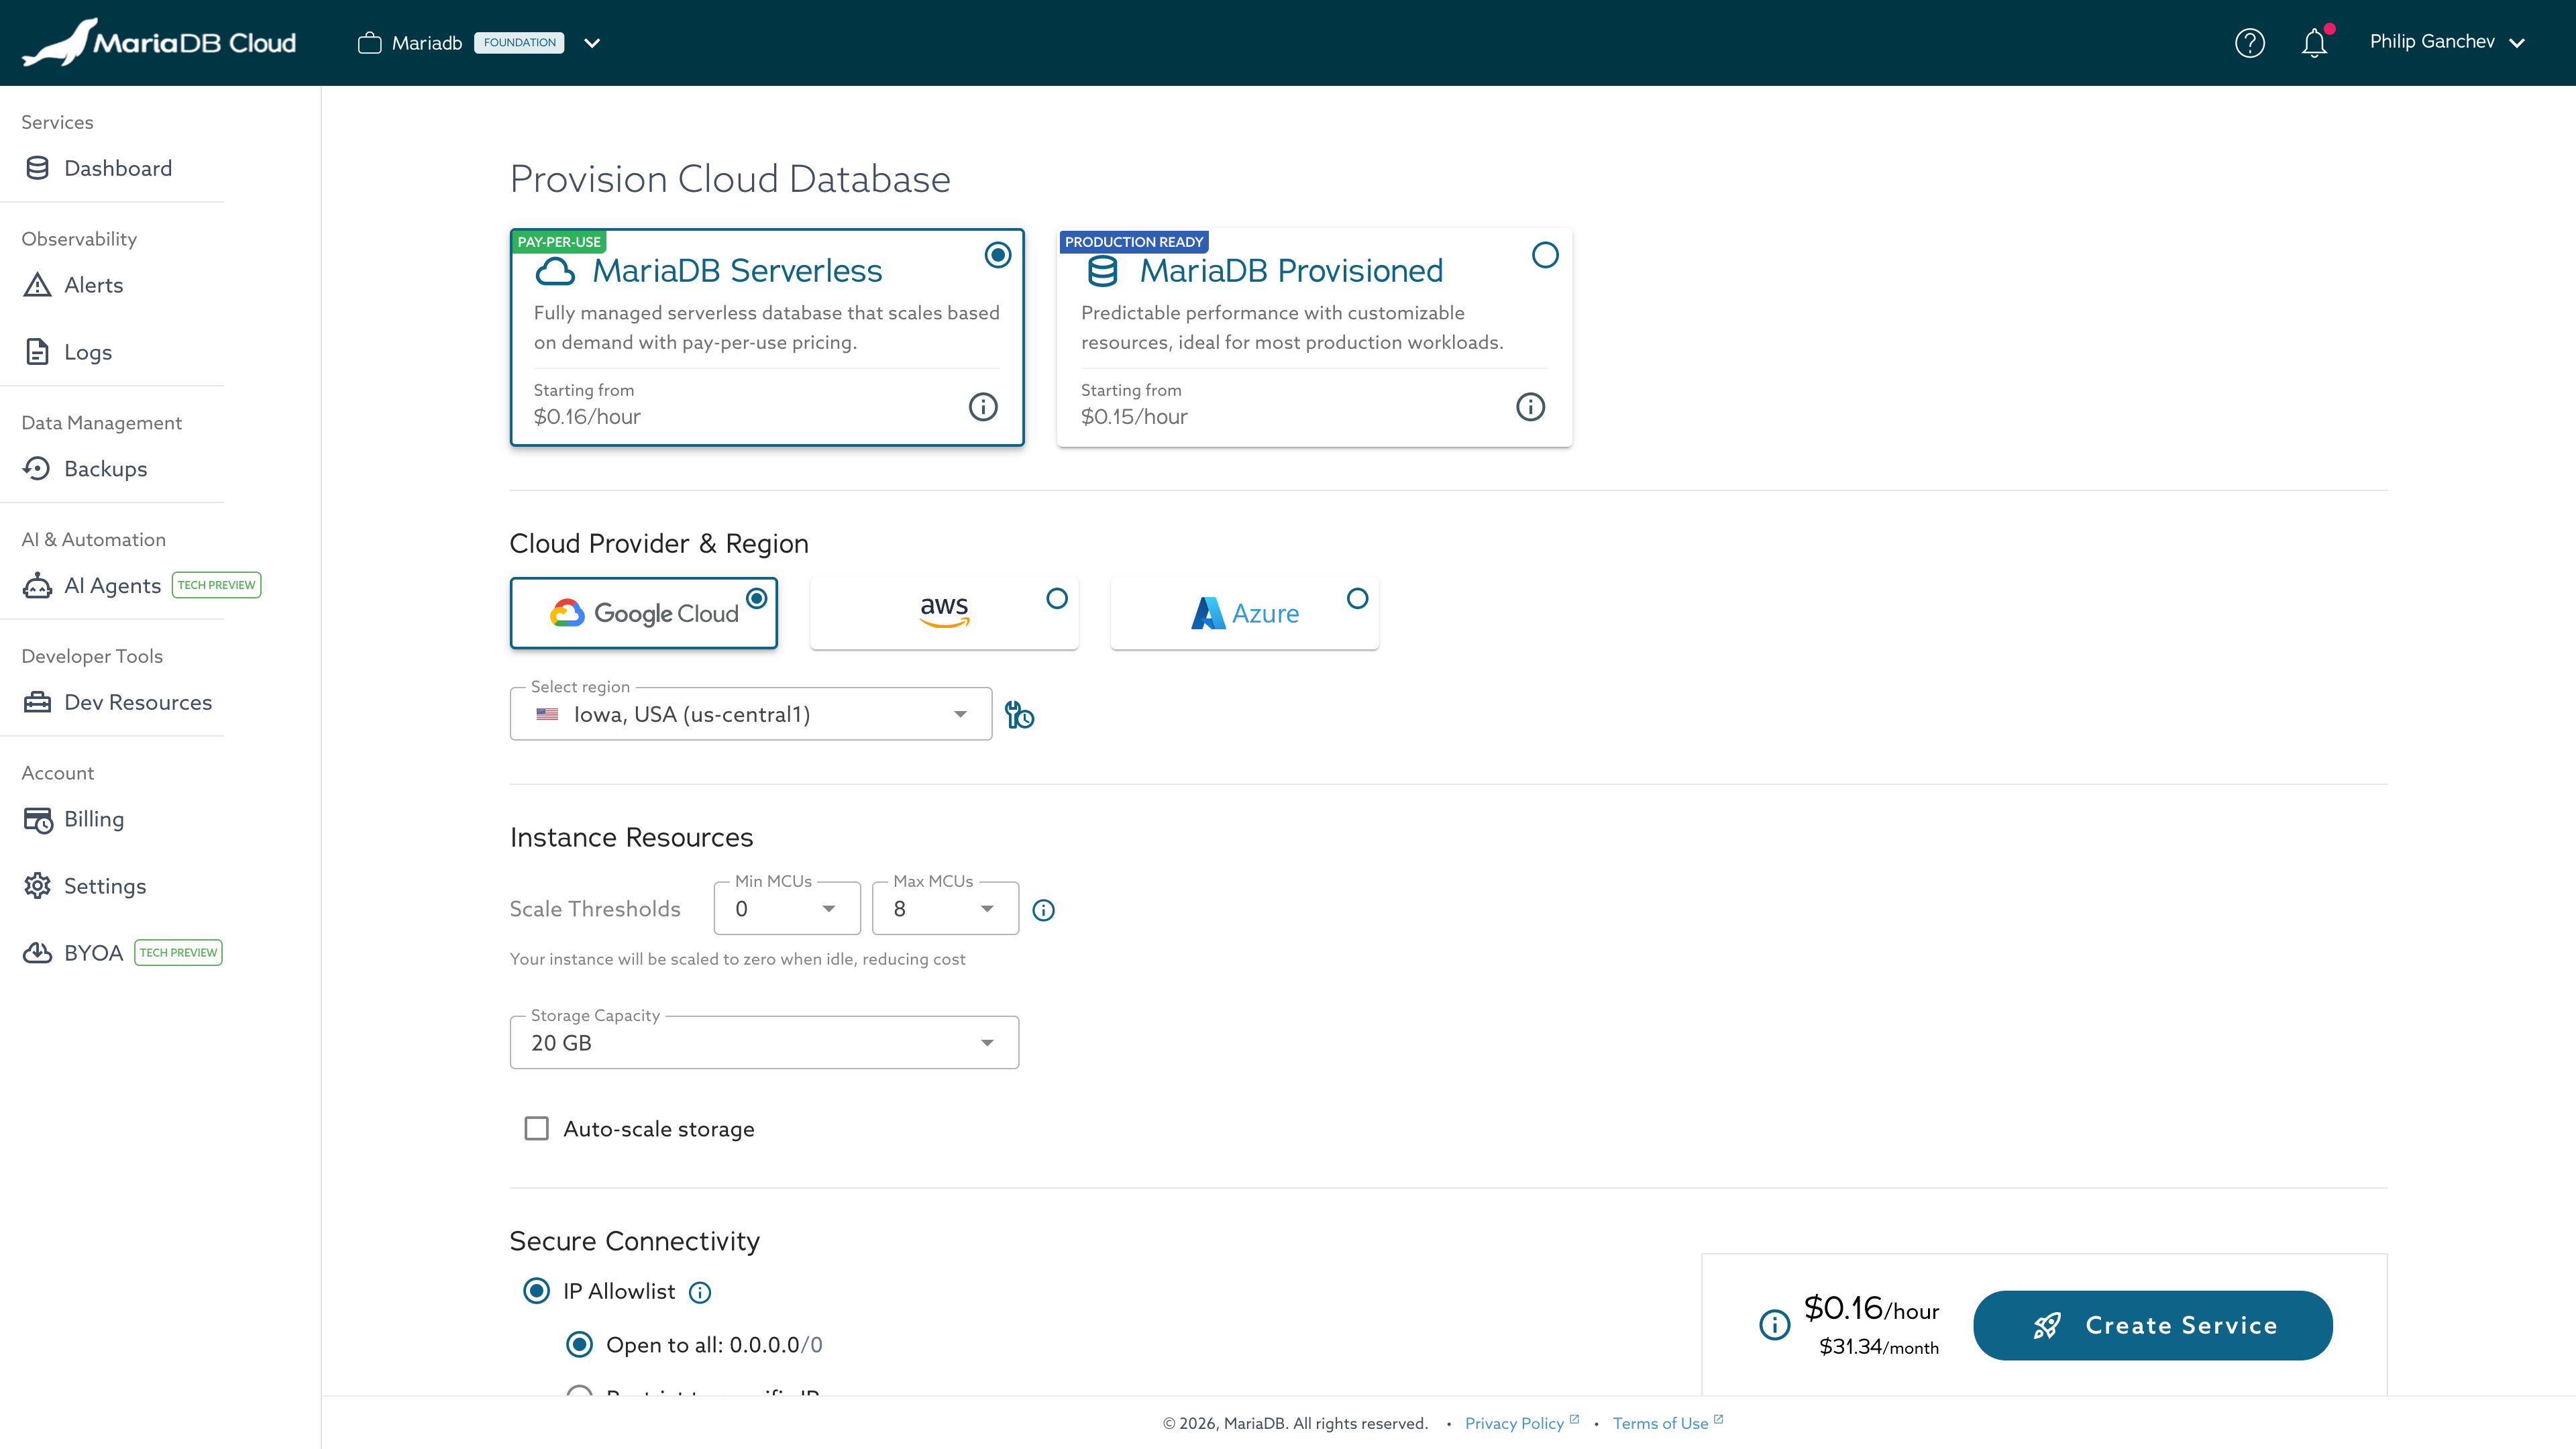Click the Logs document icon

coord(37,352)
